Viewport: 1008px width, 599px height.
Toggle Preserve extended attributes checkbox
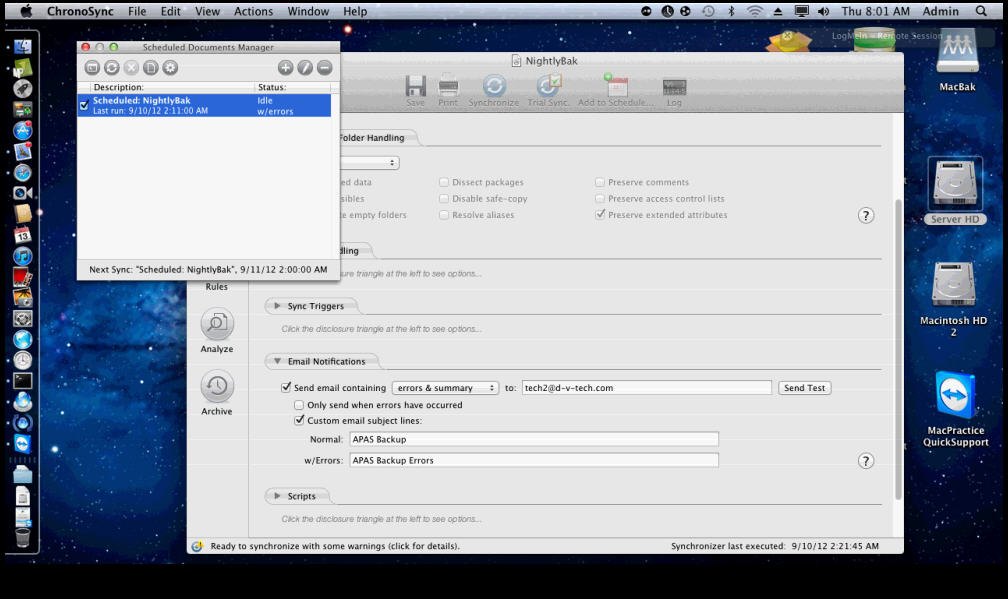(600, 215)
